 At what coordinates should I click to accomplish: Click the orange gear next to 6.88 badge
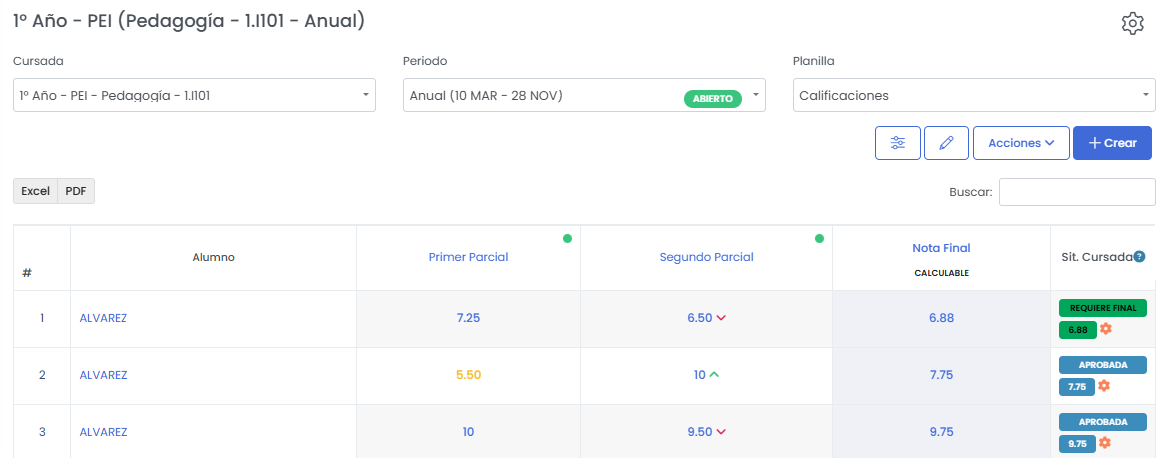click(1105, 329)
